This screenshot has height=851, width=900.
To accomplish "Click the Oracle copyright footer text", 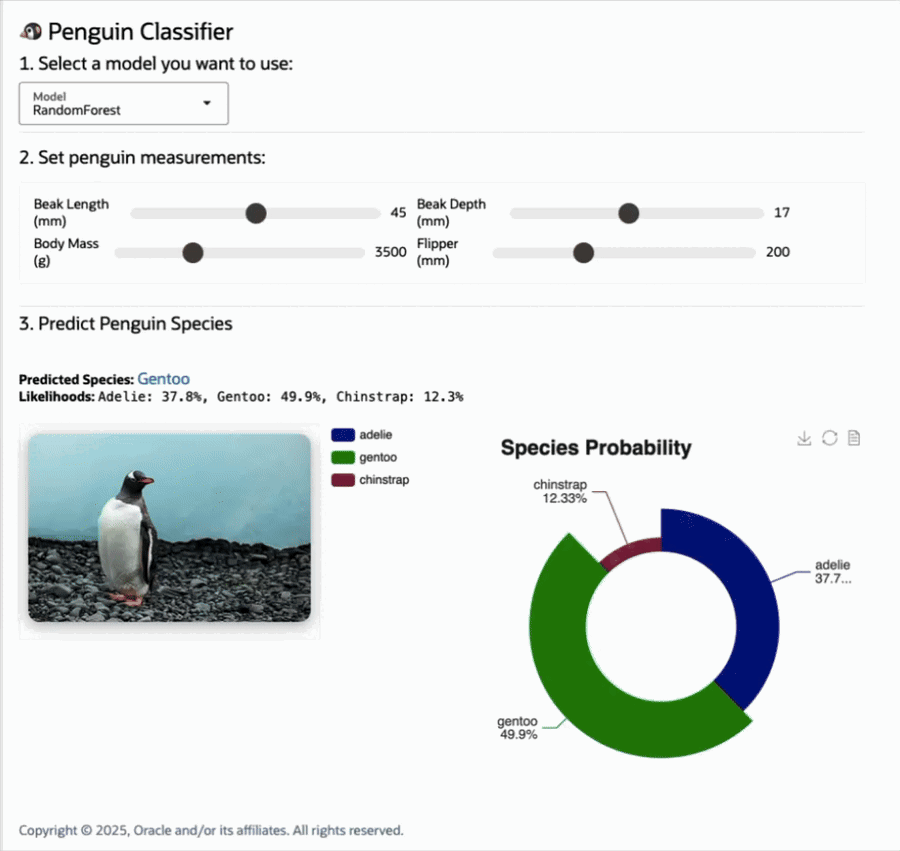I will [x=211, y=830].
